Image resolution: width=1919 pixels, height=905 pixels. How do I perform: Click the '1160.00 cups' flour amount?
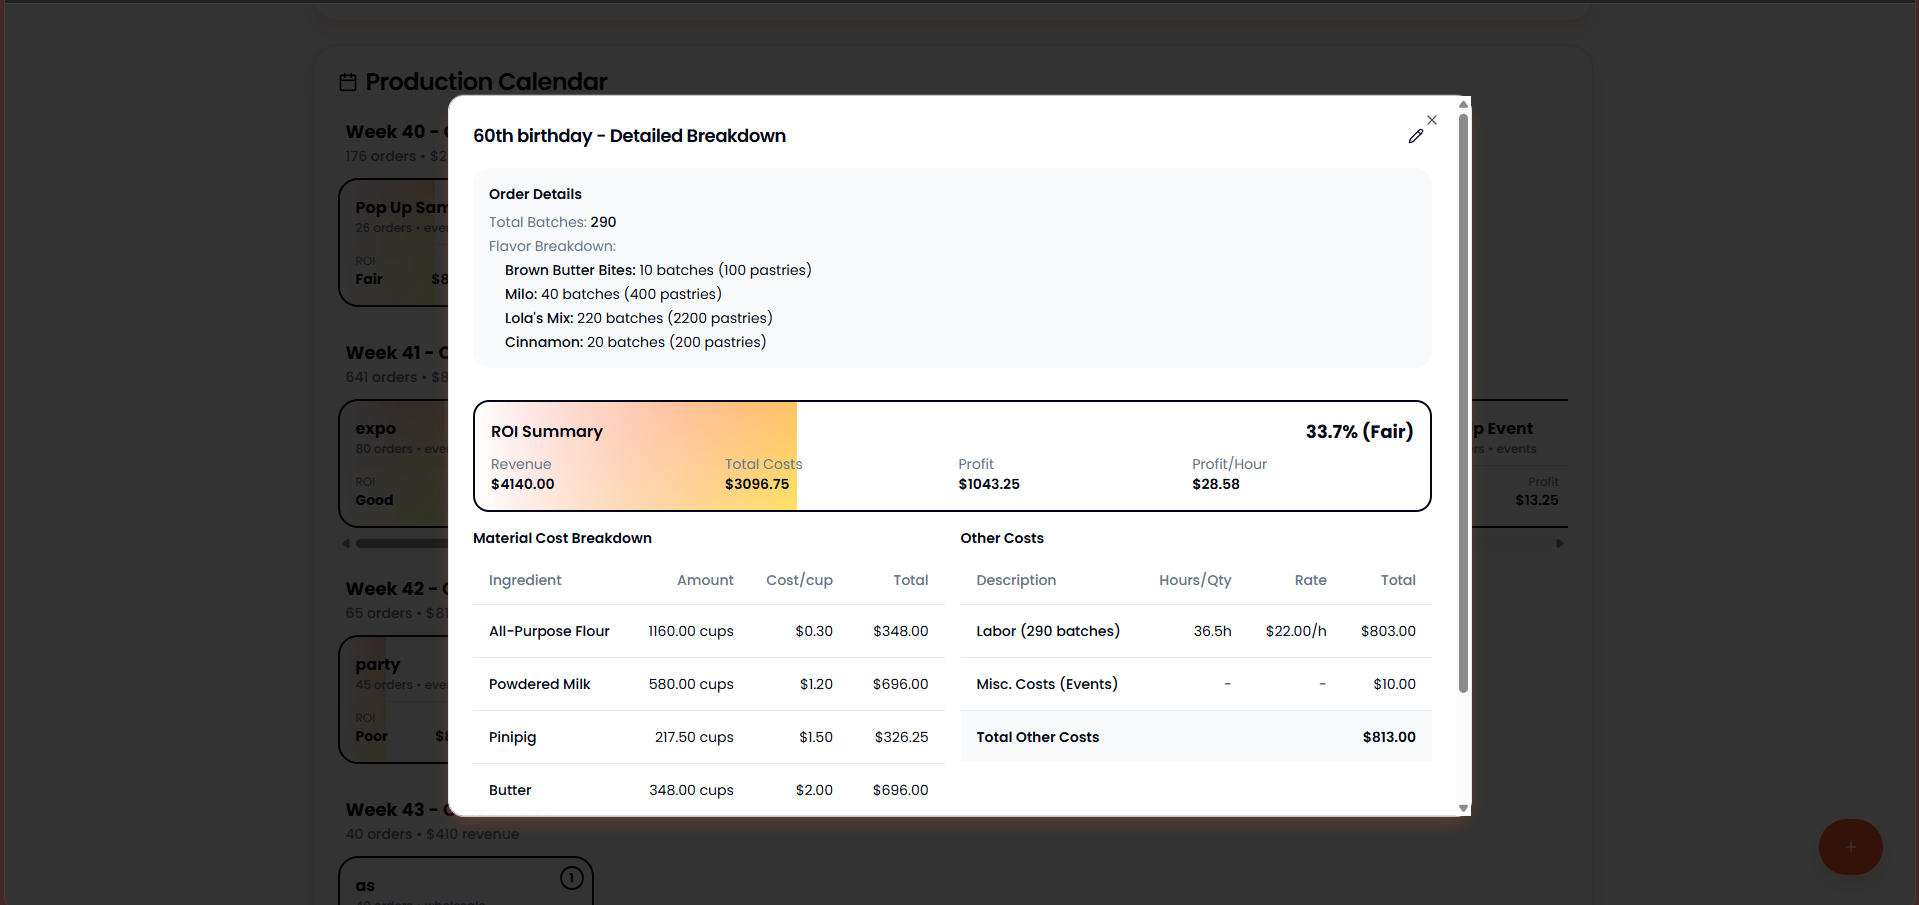691,631
